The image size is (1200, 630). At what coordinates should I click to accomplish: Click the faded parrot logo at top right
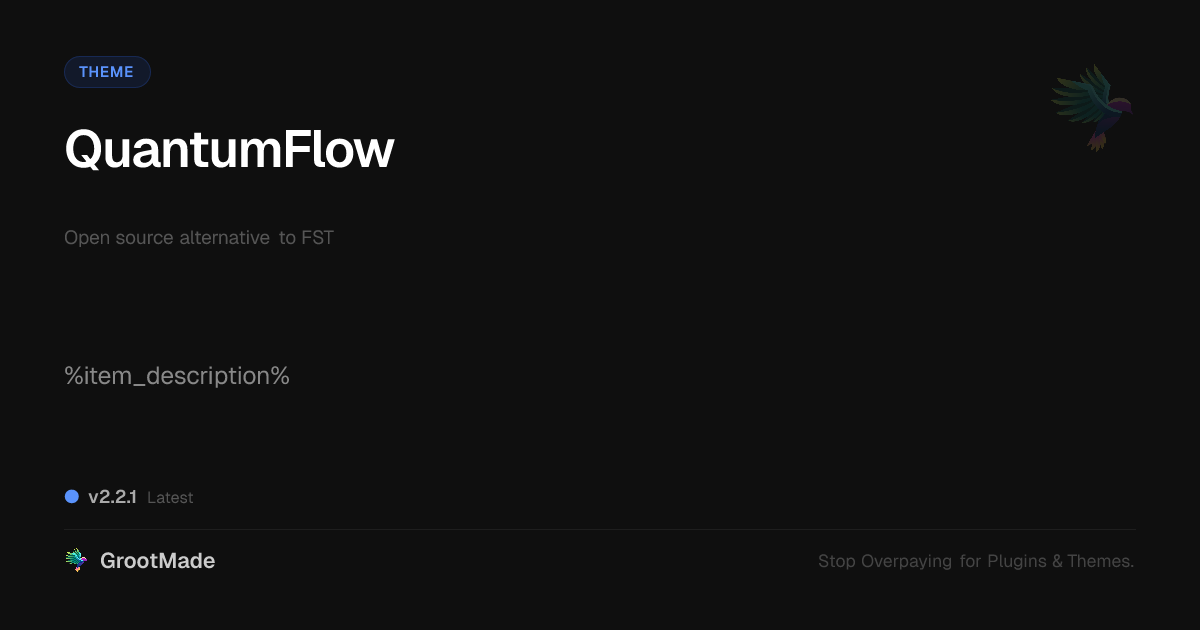1092,107
